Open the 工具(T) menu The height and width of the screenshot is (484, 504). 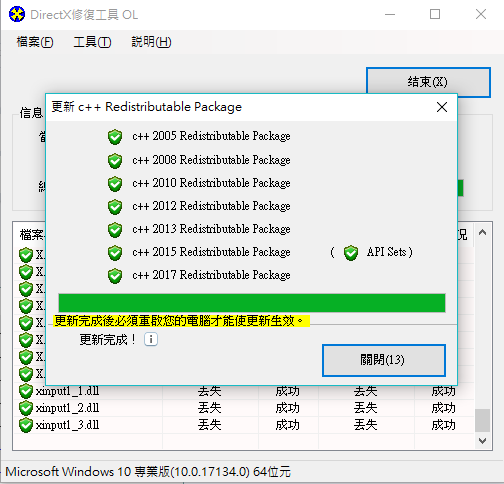[92, 42]
